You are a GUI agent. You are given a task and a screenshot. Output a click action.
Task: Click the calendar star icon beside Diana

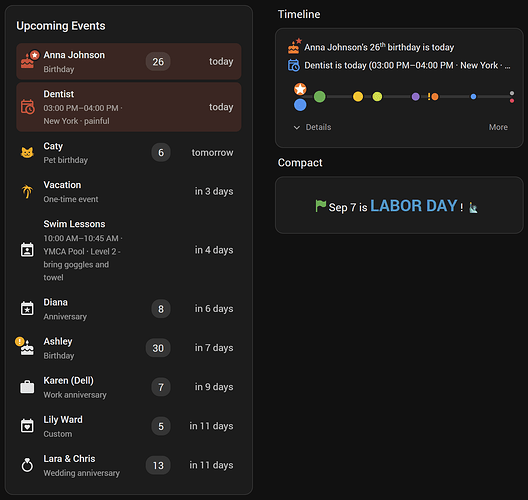[x=27, y=308]
